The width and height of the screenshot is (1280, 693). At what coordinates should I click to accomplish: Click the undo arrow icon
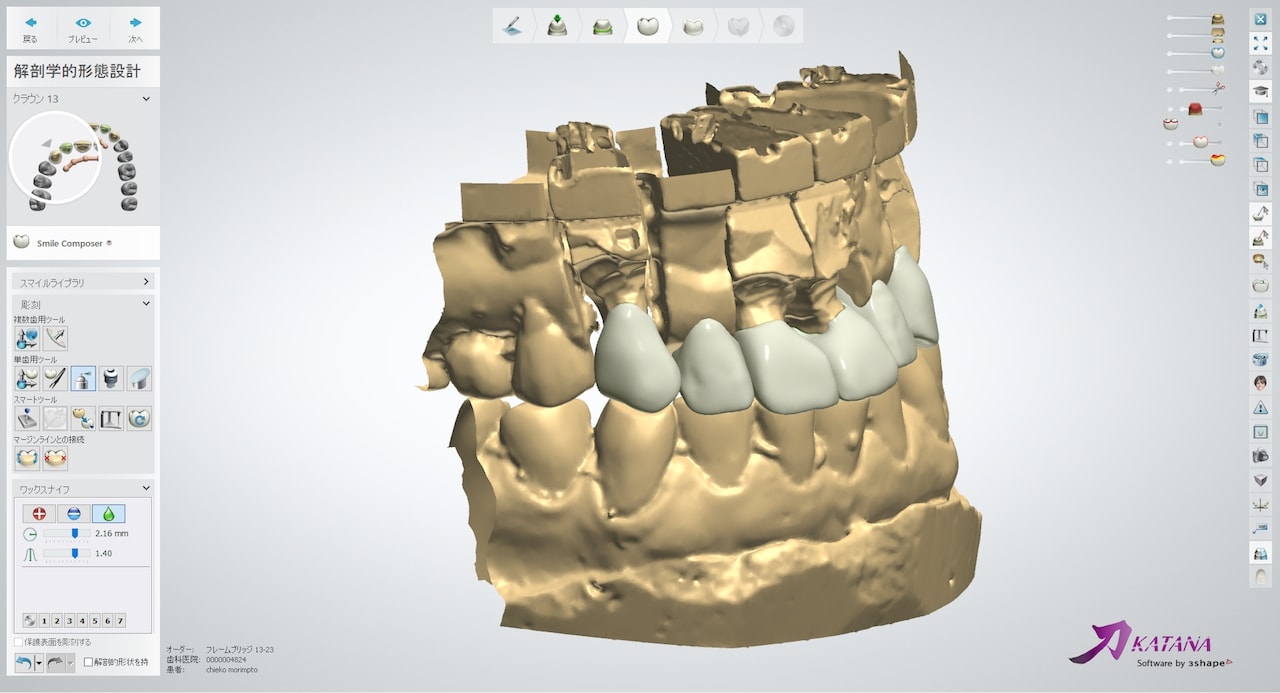(x=24, y=662)
